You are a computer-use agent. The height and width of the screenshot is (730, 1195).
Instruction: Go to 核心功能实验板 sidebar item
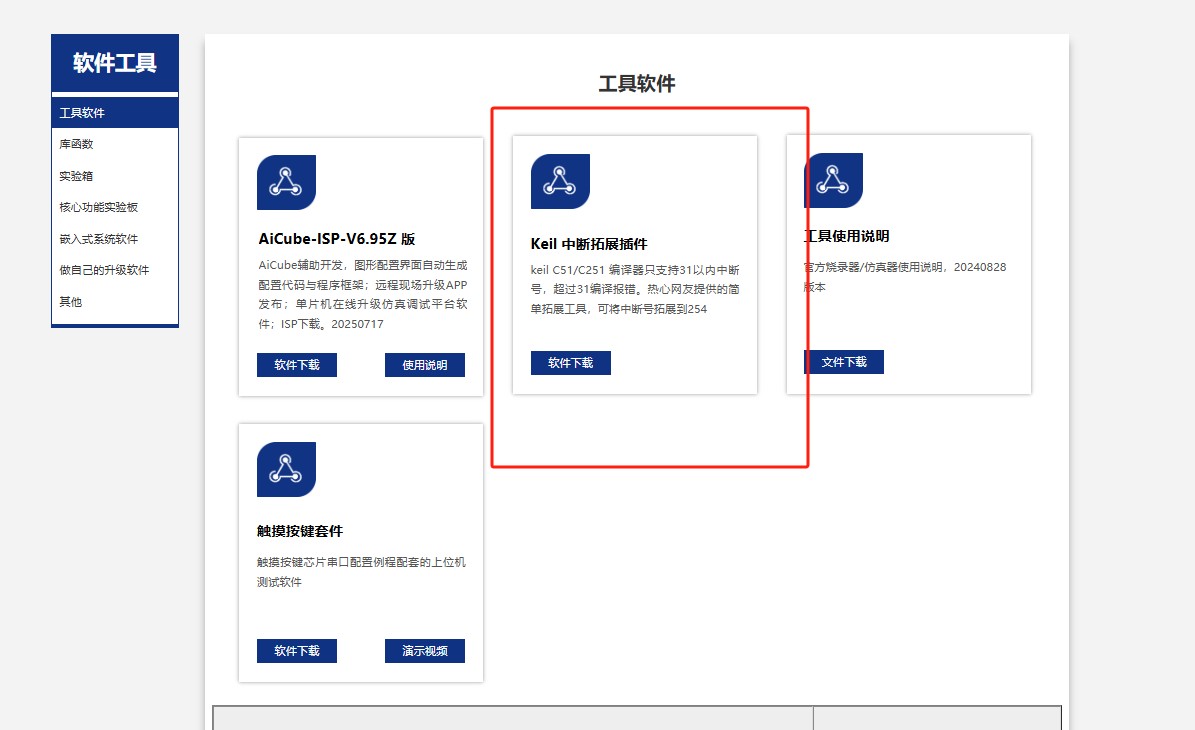[114, 207]
